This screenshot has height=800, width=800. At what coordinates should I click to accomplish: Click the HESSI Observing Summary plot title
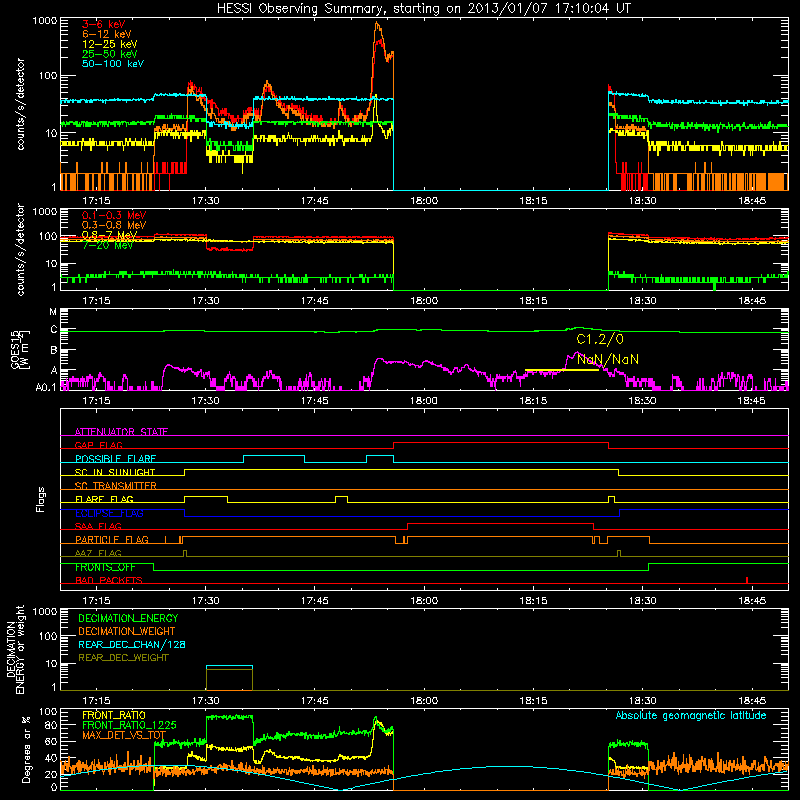tap(424, 9)
